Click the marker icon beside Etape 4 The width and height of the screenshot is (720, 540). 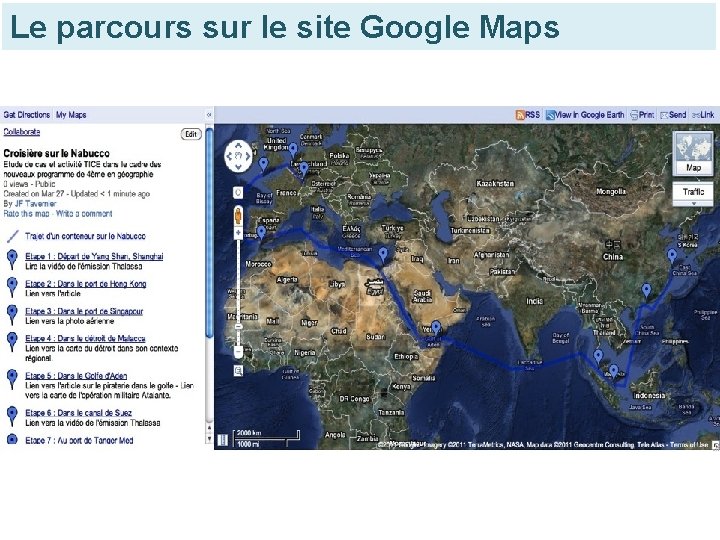click(12, 342)
